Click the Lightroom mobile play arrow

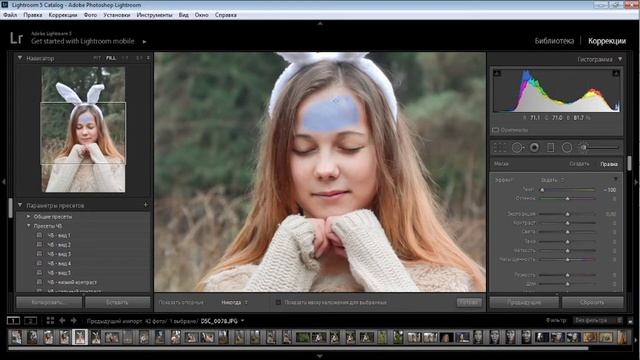tap(144, 42)
